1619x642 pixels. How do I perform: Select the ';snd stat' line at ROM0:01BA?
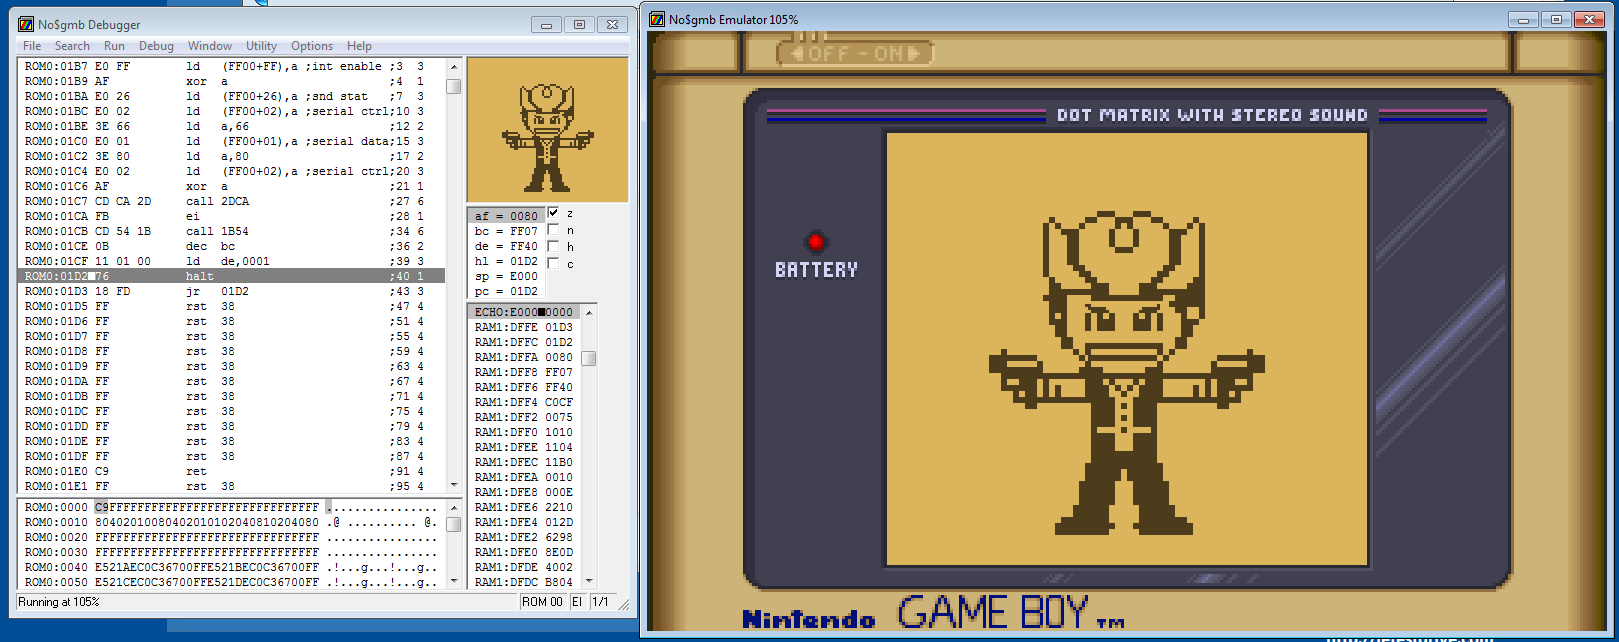(231, 96)
